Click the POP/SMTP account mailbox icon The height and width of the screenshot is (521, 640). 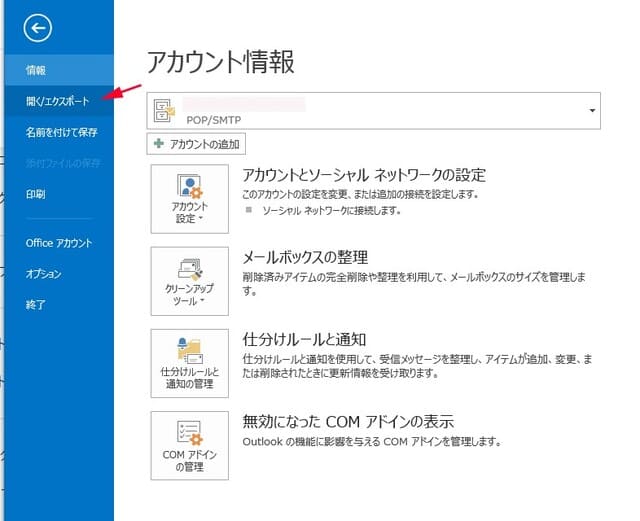(166, 112)
